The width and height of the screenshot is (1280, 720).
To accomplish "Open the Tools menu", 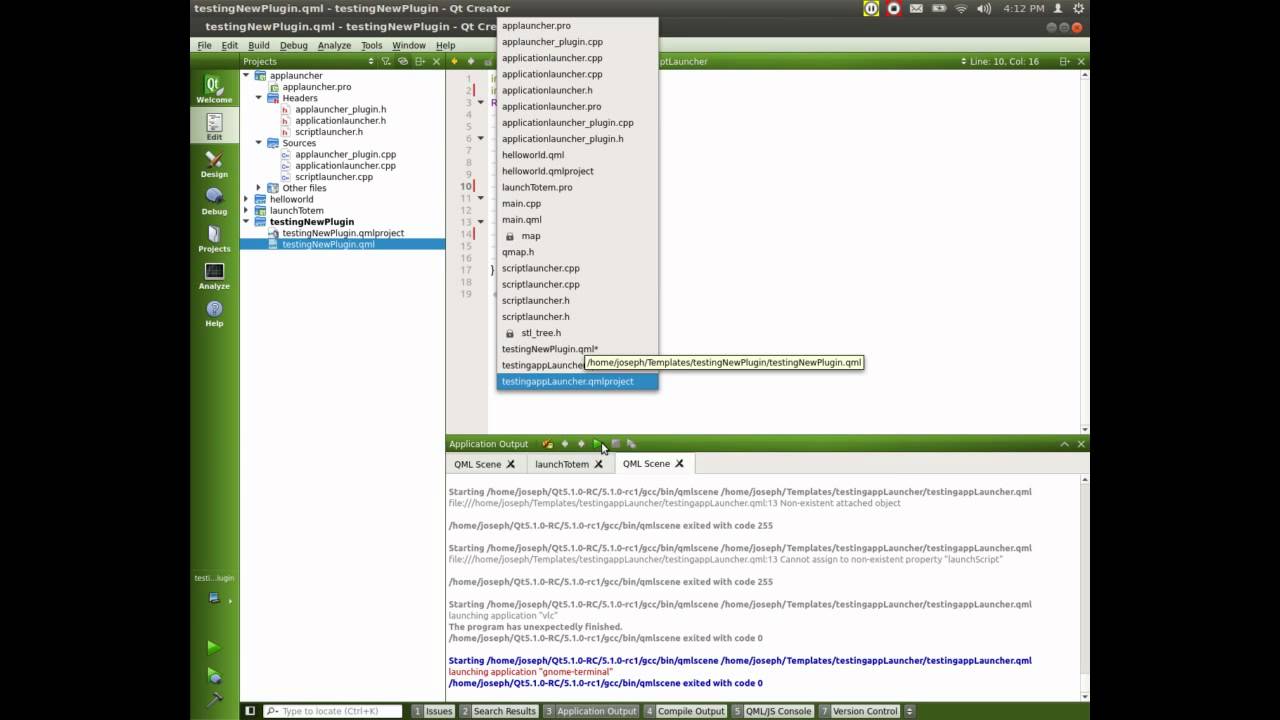I will pyautogui.click(x=371, y=45).
